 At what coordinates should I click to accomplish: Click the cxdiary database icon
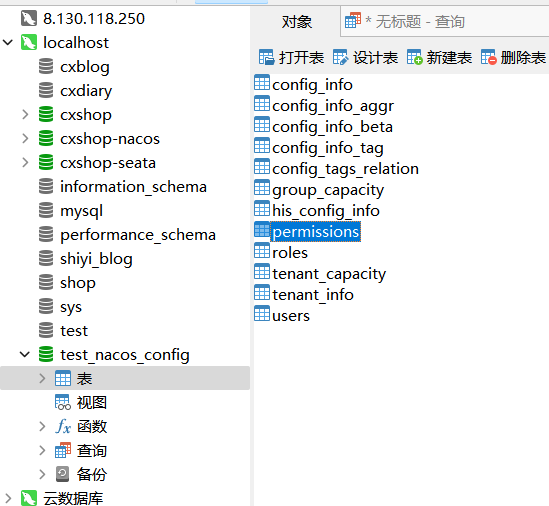pyautogui.click(x=46, y=90)
